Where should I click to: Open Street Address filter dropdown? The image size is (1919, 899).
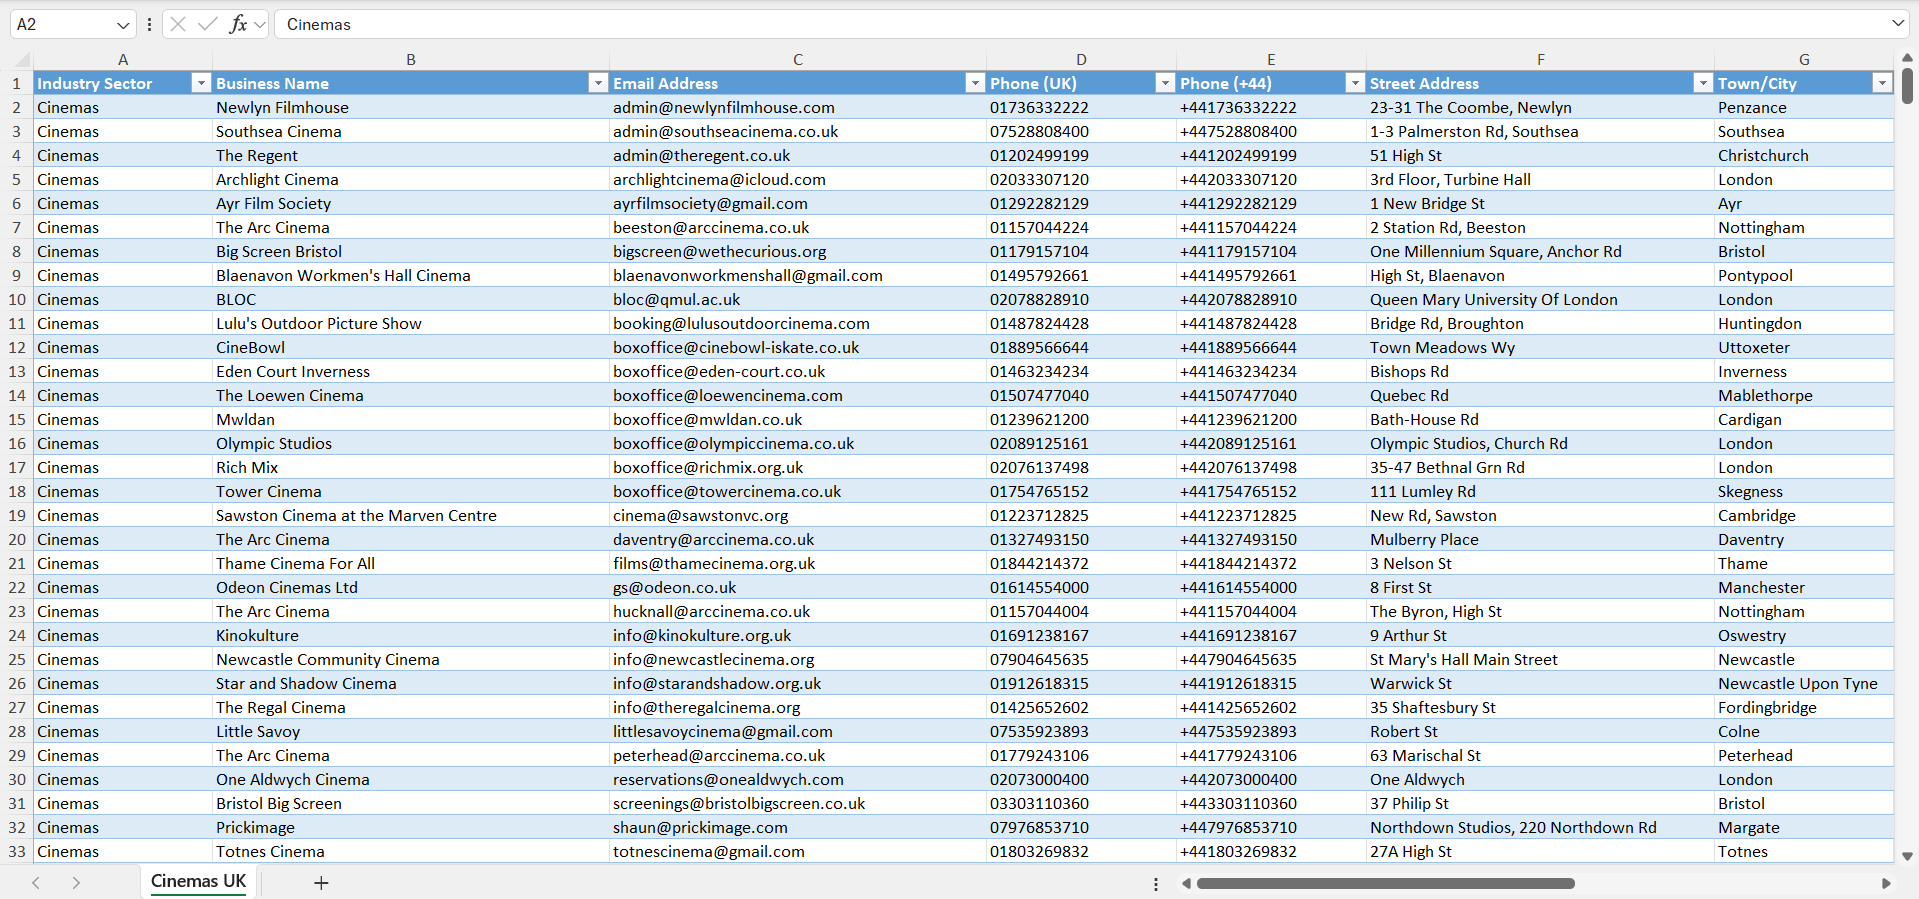pyautogui.click(x=1703, y=83)
